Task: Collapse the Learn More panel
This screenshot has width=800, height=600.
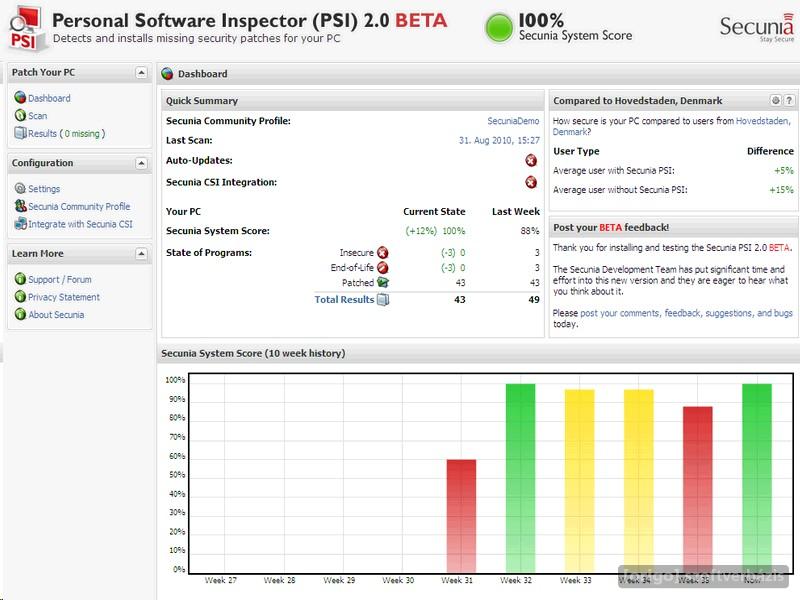Action: pos(141,254)
